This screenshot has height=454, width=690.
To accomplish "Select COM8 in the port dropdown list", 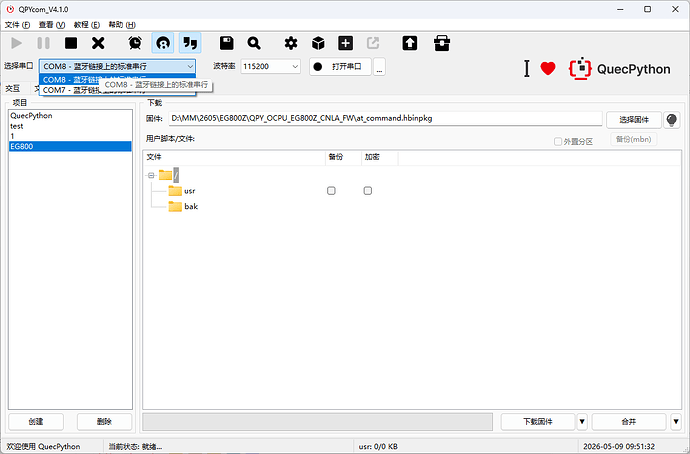I will pyautogui.click(x=70, y=80).
